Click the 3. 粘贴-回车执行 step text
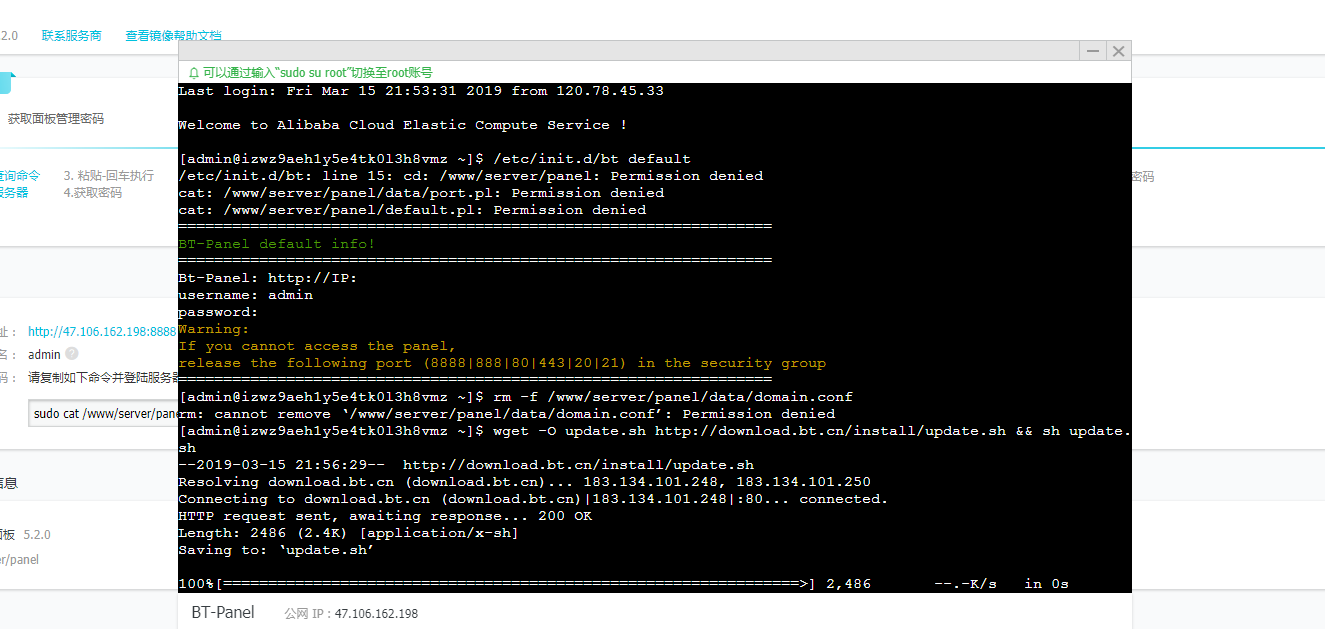The width and height of the screenshot is (1325, 629). (109, 175)
